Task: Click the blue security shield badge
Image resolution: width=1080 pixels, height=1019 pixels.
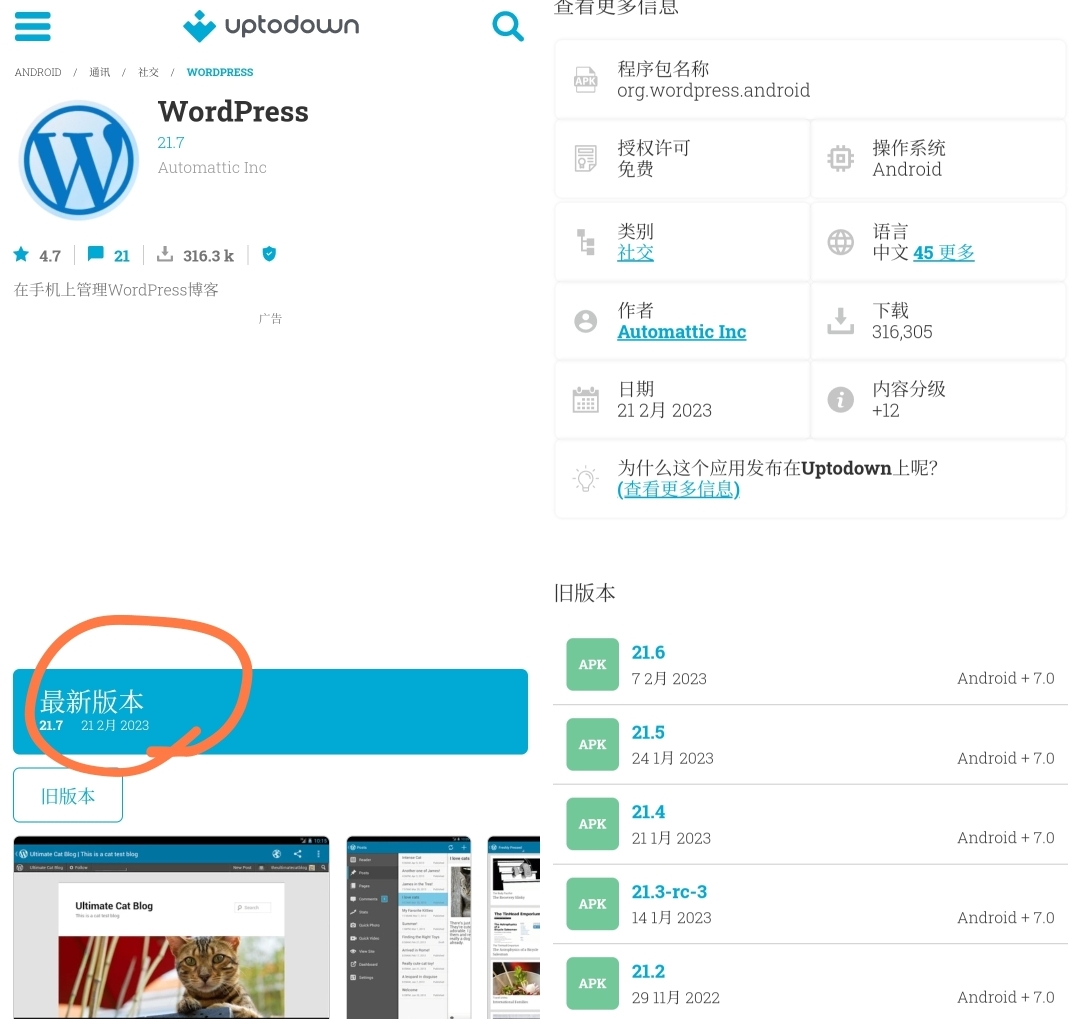Action: coord(269,254)
